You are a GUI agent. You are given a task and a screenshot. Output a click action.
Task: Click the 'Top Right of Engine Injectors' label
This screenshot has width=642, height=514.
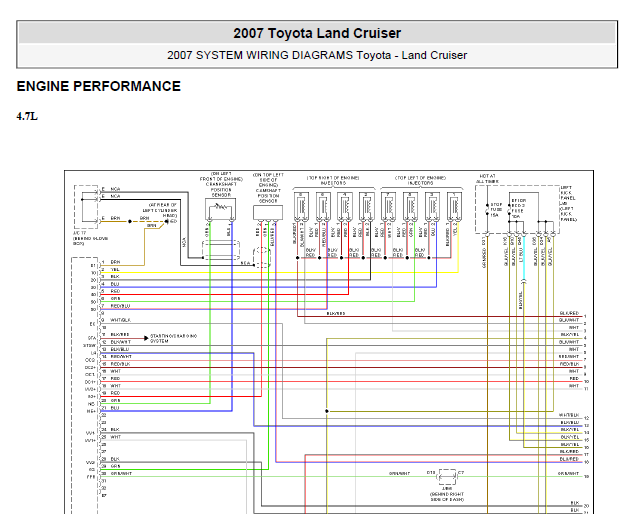point(333,180)
